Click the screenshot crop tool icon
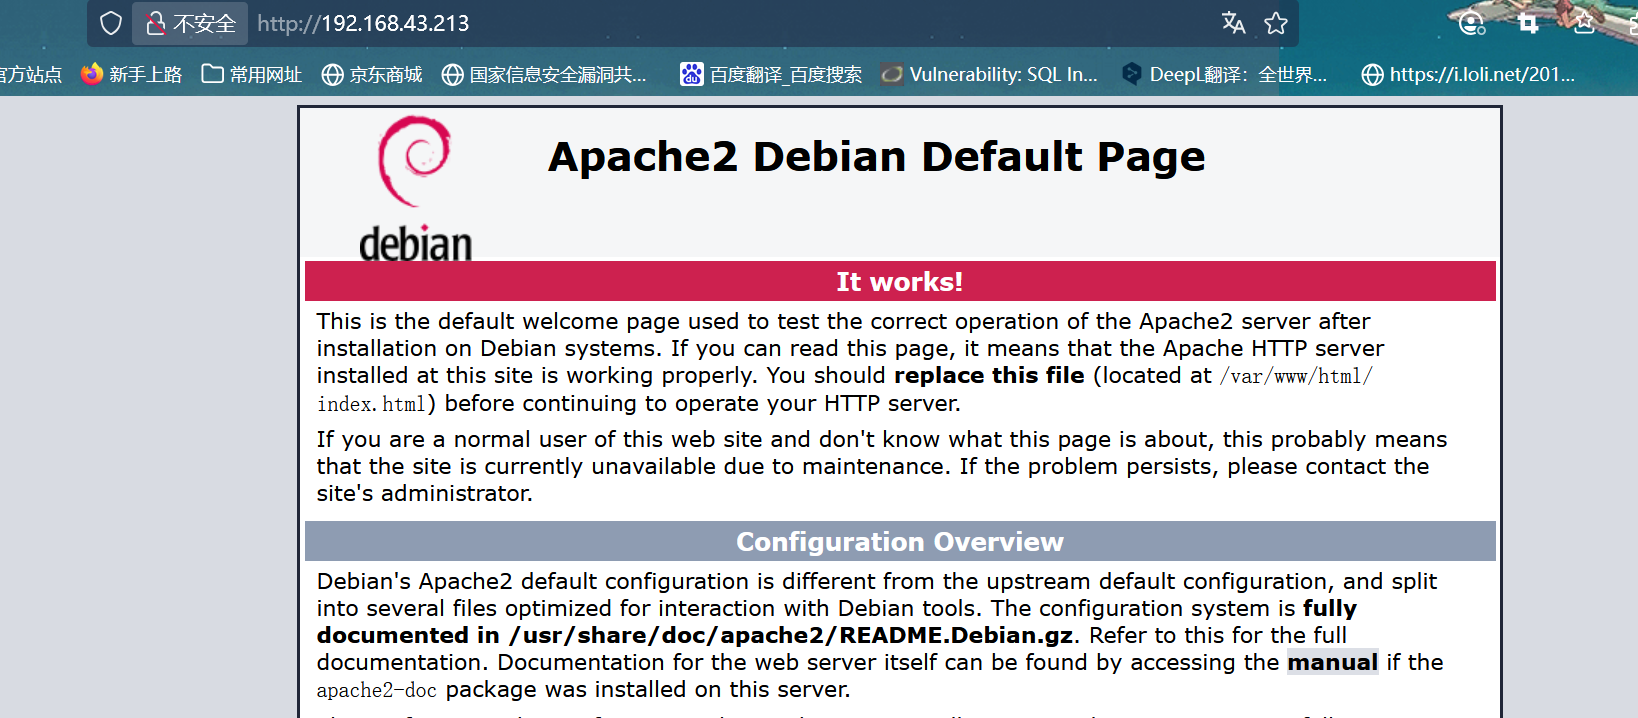Viewport: 1638px width, 718px height. pyautogui.click(x=1528, y=23)
